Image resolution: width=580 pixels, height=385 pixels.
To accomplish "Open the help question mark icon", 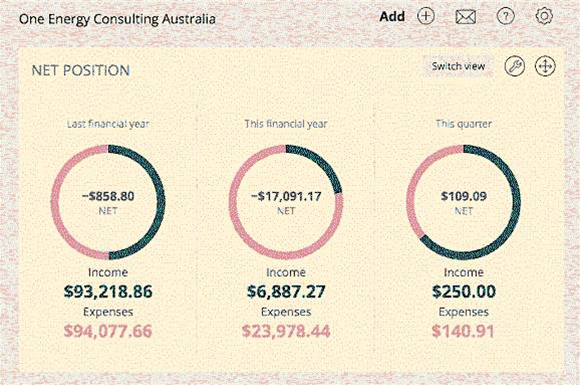I will [505, 17].
